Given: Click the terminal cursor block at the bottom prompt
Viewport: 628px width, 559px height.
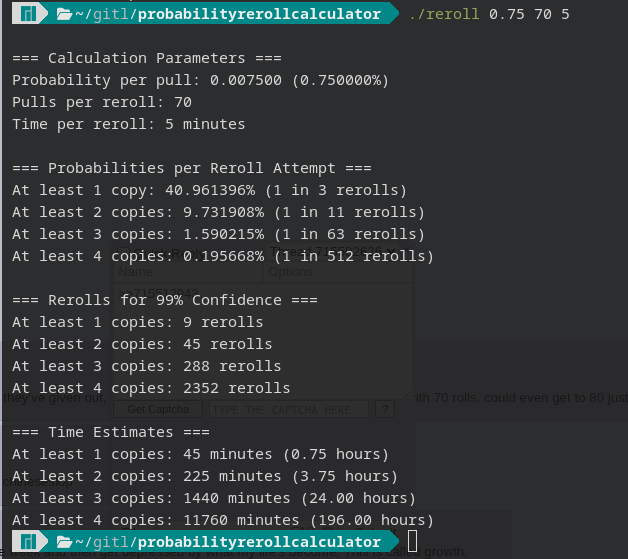Looking at the screenshot, I should [x=413, y=541].
